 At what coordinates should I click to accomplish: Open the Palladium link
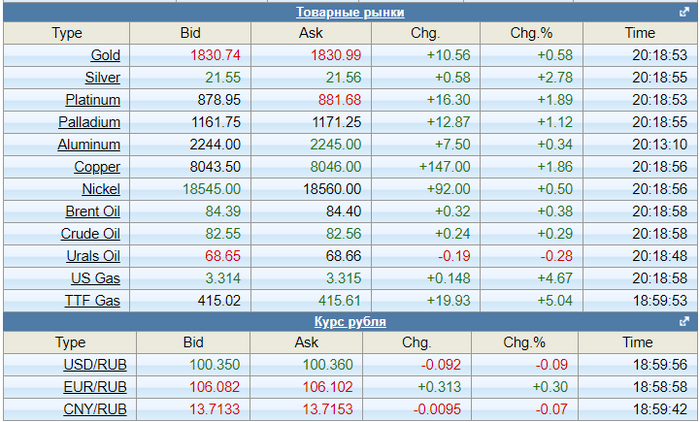click(x=92, y=122)
